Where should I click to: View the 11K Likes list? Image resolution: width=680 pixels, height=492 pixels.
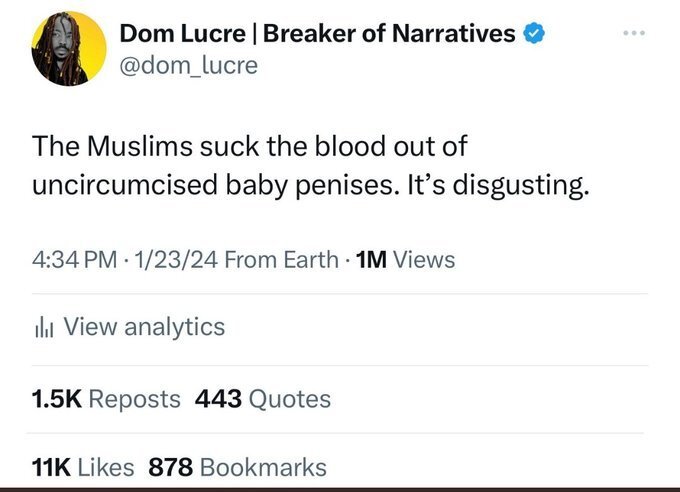click(x=82, y=466)
